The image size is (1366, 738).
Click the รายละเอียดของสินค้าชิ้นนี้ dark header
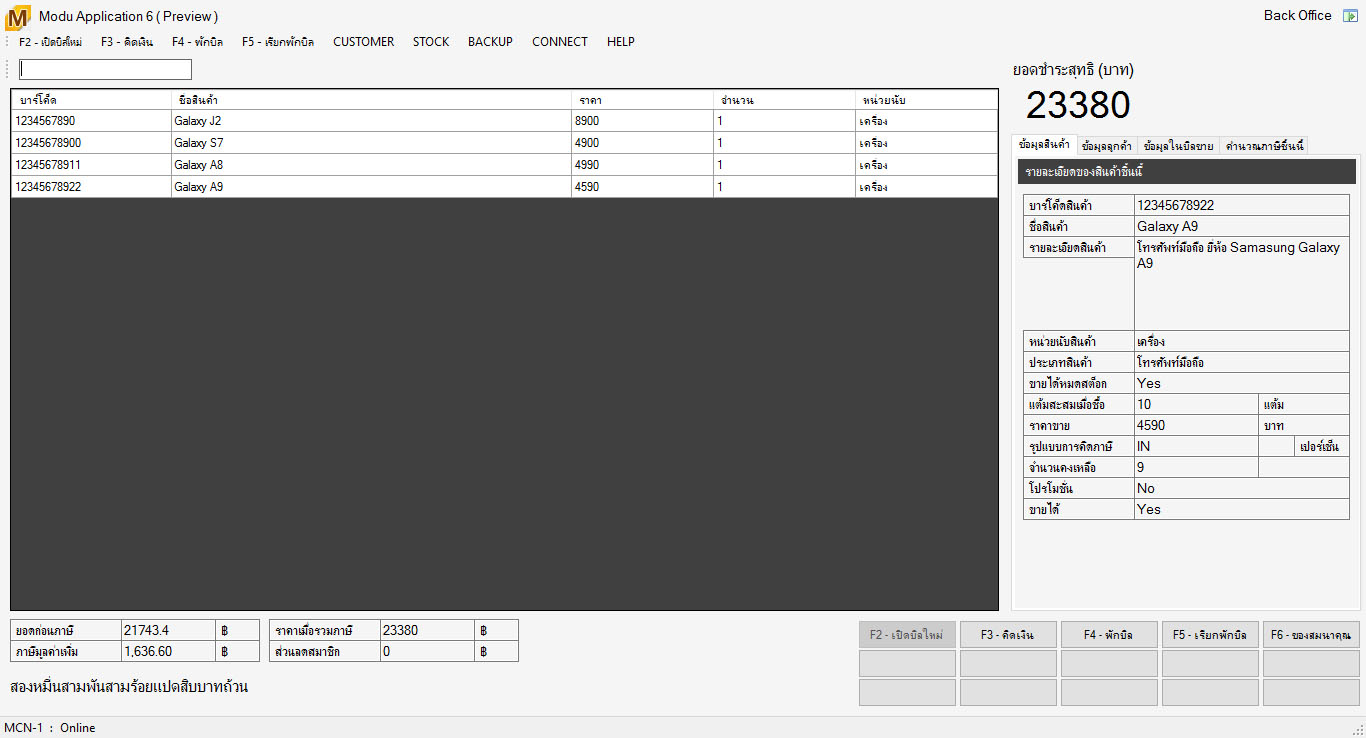[1187, 172]
